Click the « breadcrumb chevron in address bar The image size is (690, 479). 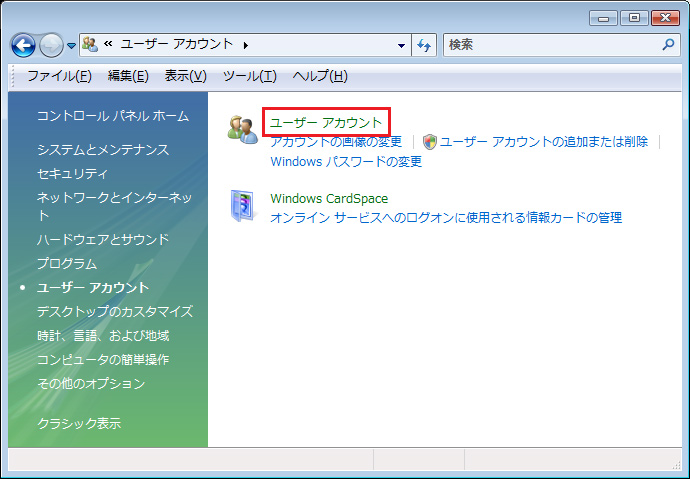108,44
